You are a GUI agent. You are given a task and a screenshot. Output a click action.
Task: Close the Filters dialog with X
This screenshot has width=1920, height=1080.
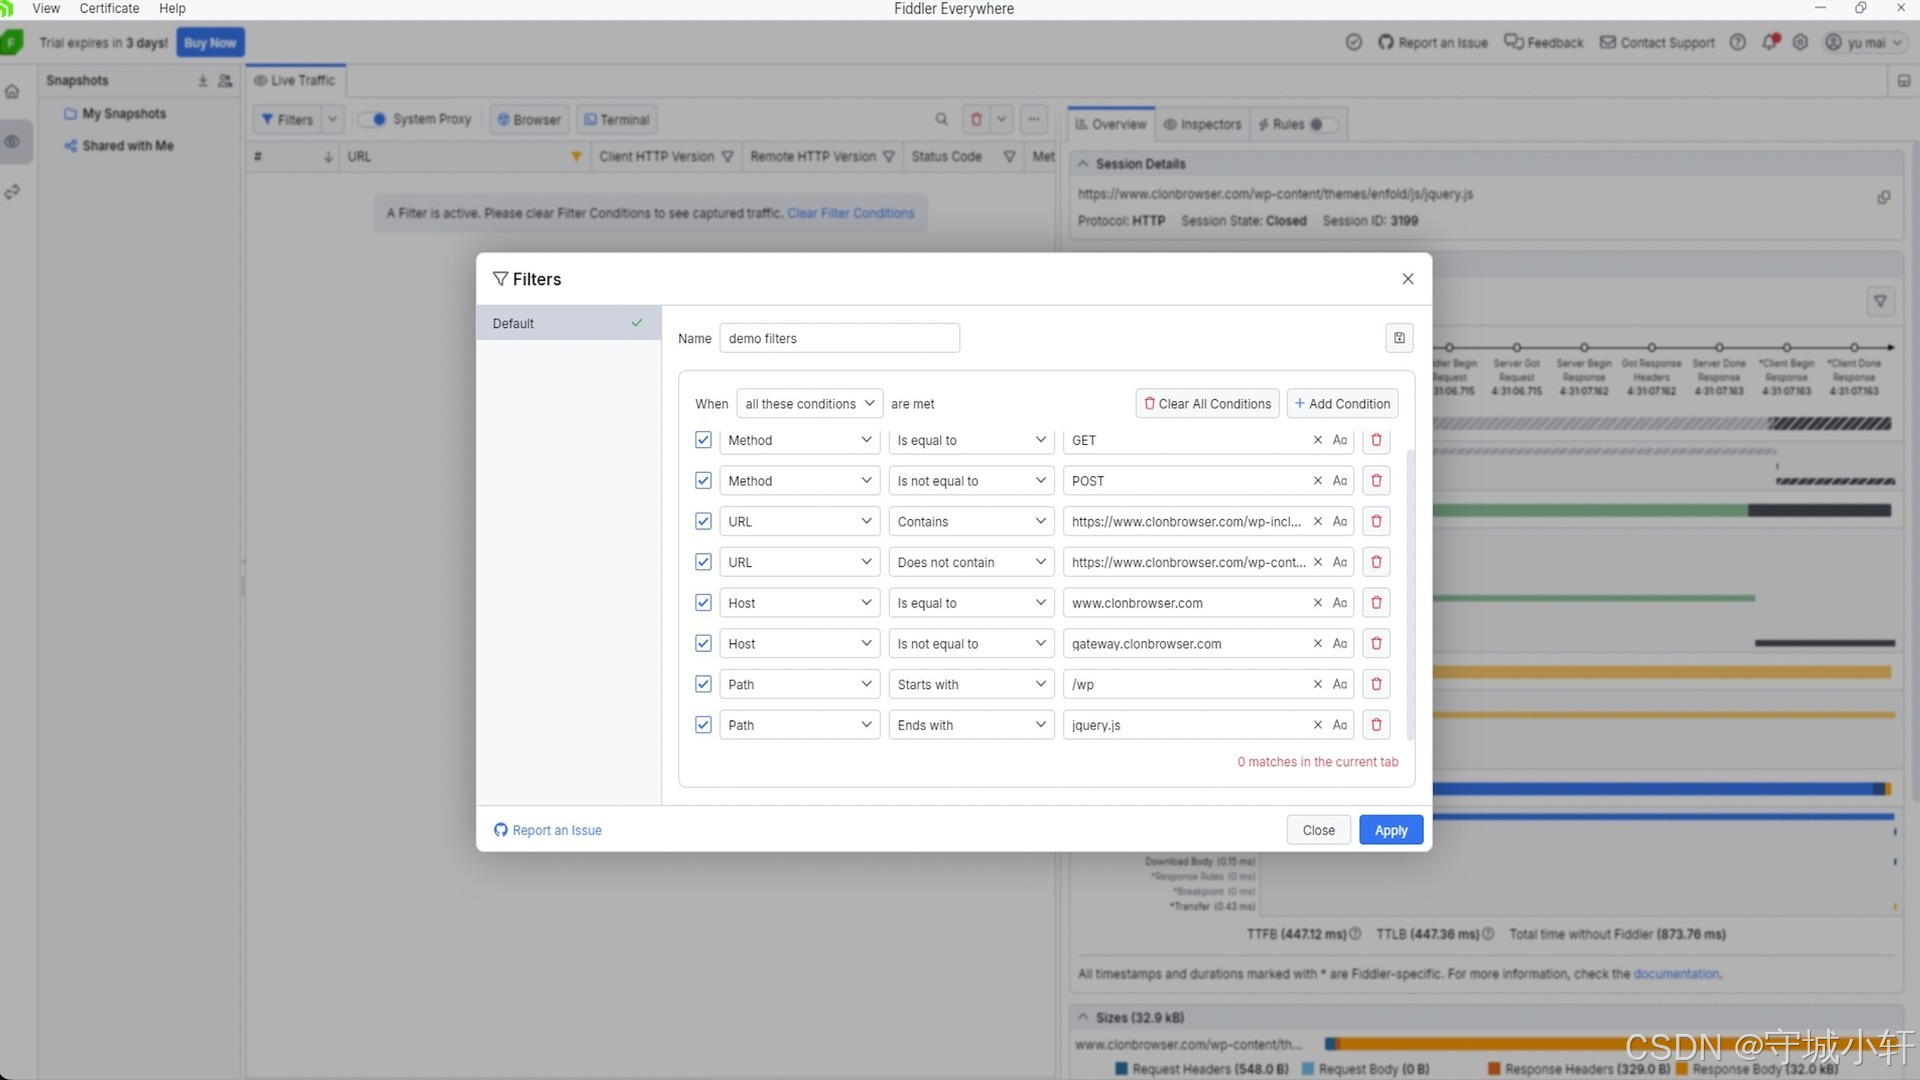[1407, 279]
